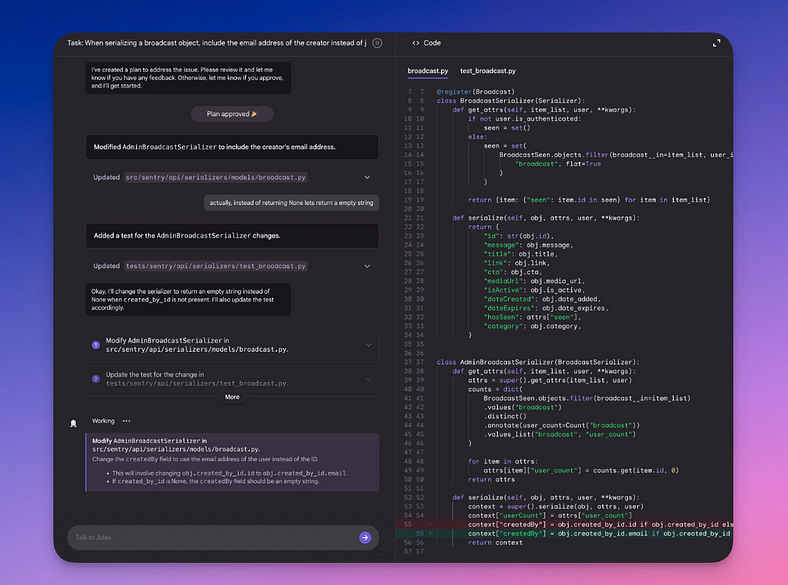The image size is (788, 585).
Task: Click the removed code line 55 in red
Action: coord(564,525)
